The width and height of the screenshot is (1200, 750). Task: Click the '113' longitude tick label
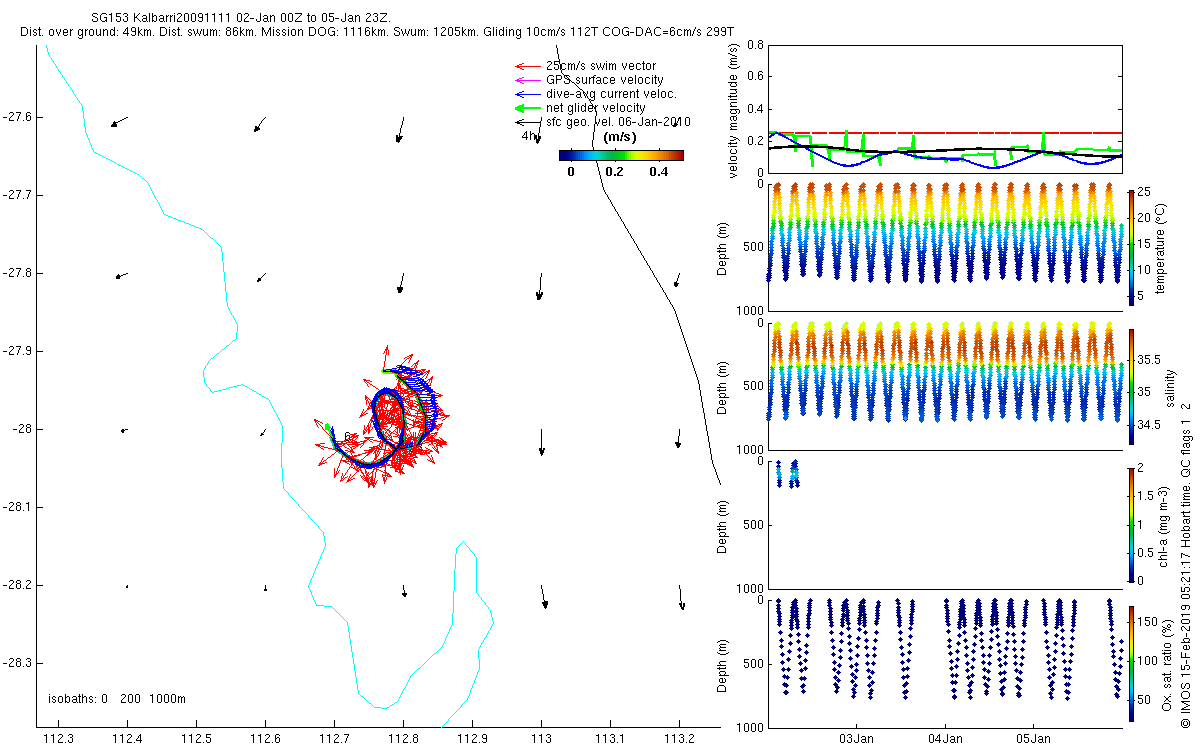pyautogui.click(x=541, y=740)
